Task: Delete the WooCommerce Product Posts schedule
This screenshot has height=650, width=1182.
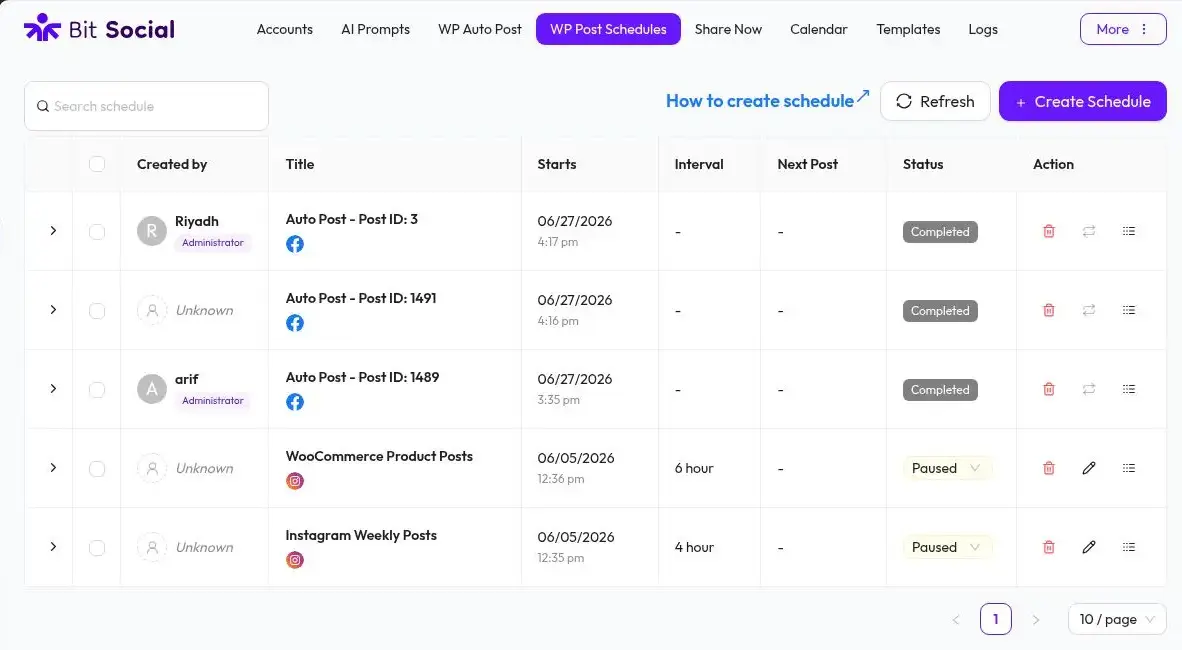Action: (x=1049, y=468)
